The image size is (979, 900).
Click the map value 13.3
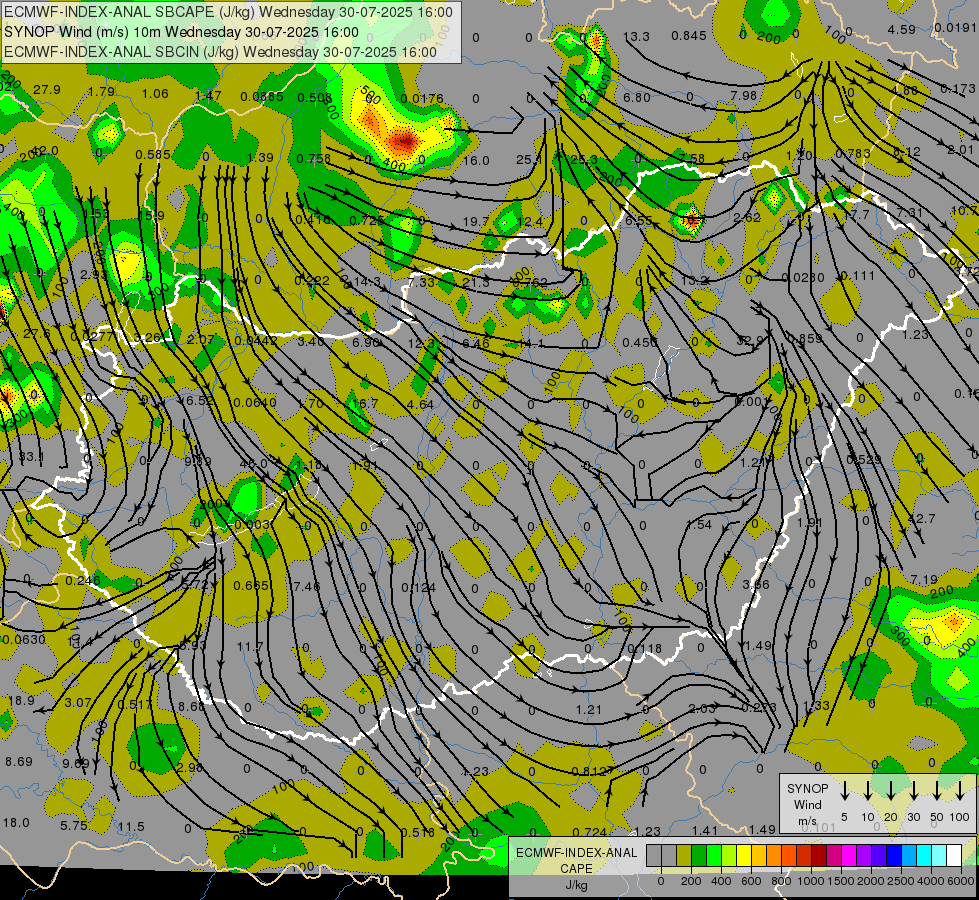636,37
